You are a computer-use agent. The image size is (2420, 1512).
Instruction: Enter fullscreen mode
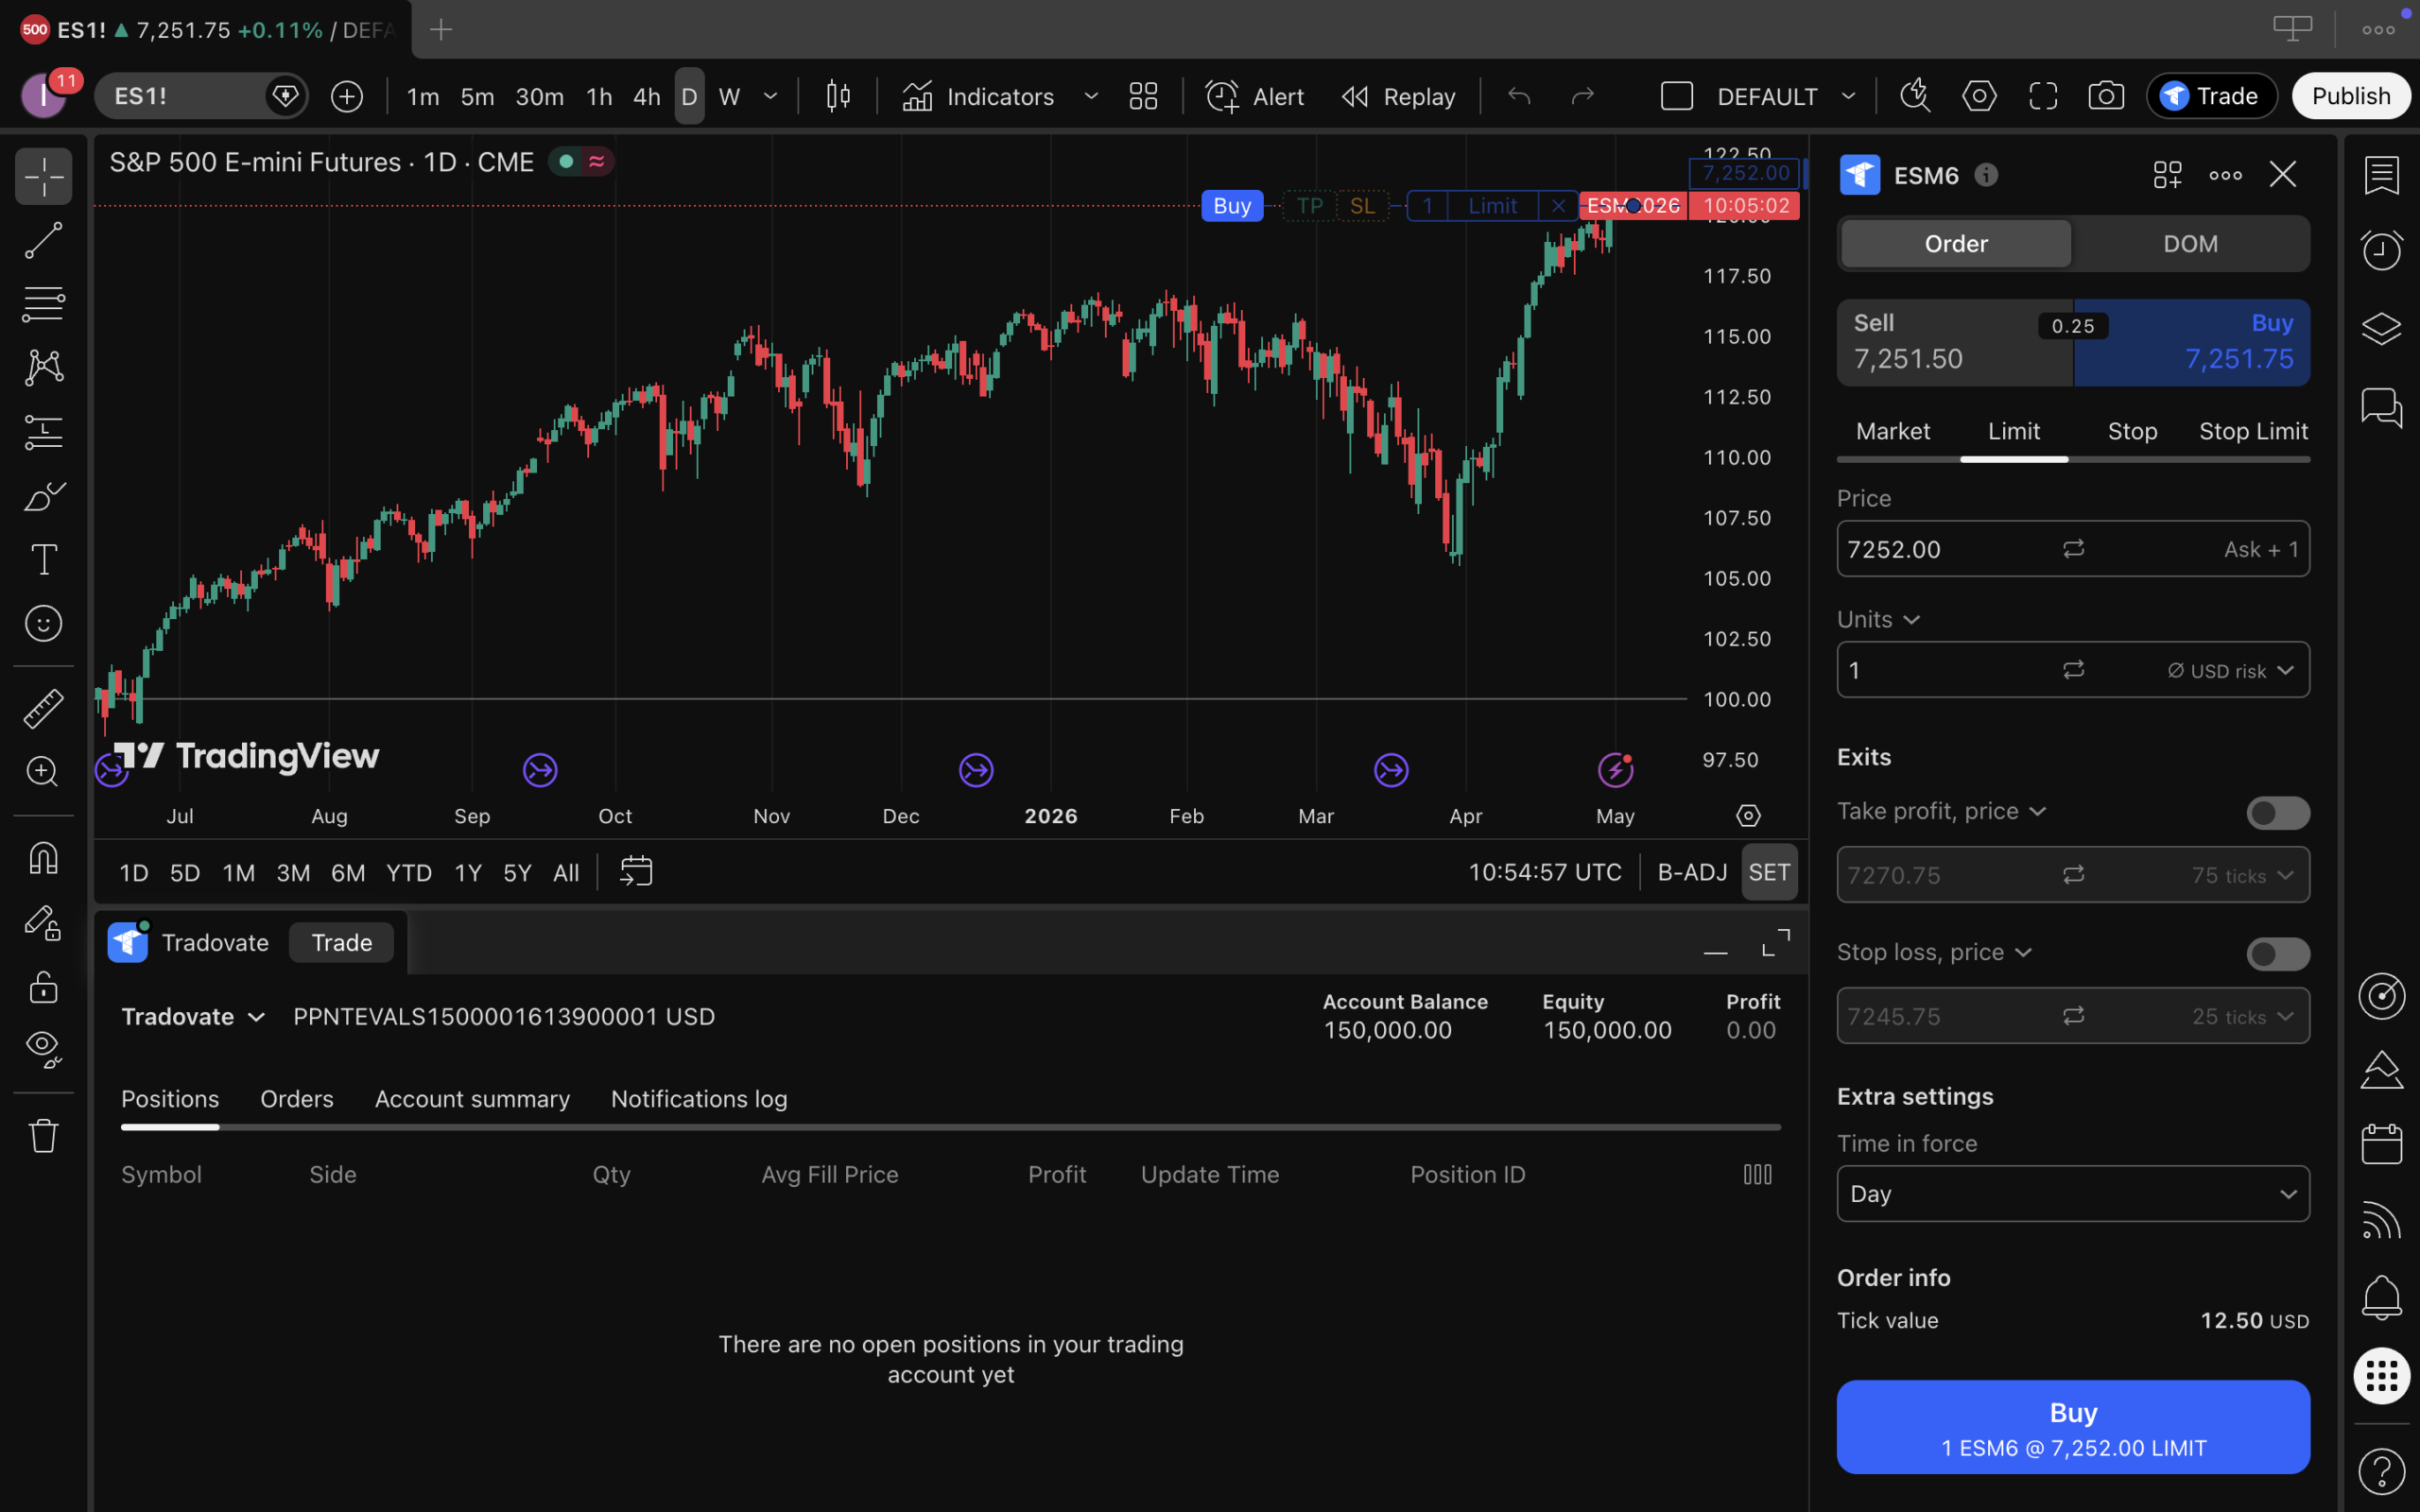2043,96
